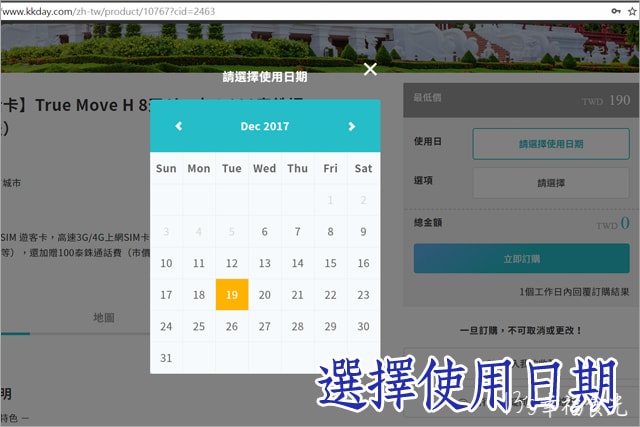
Task: Select December 24 in calendar
Action: tap(166, 327)
